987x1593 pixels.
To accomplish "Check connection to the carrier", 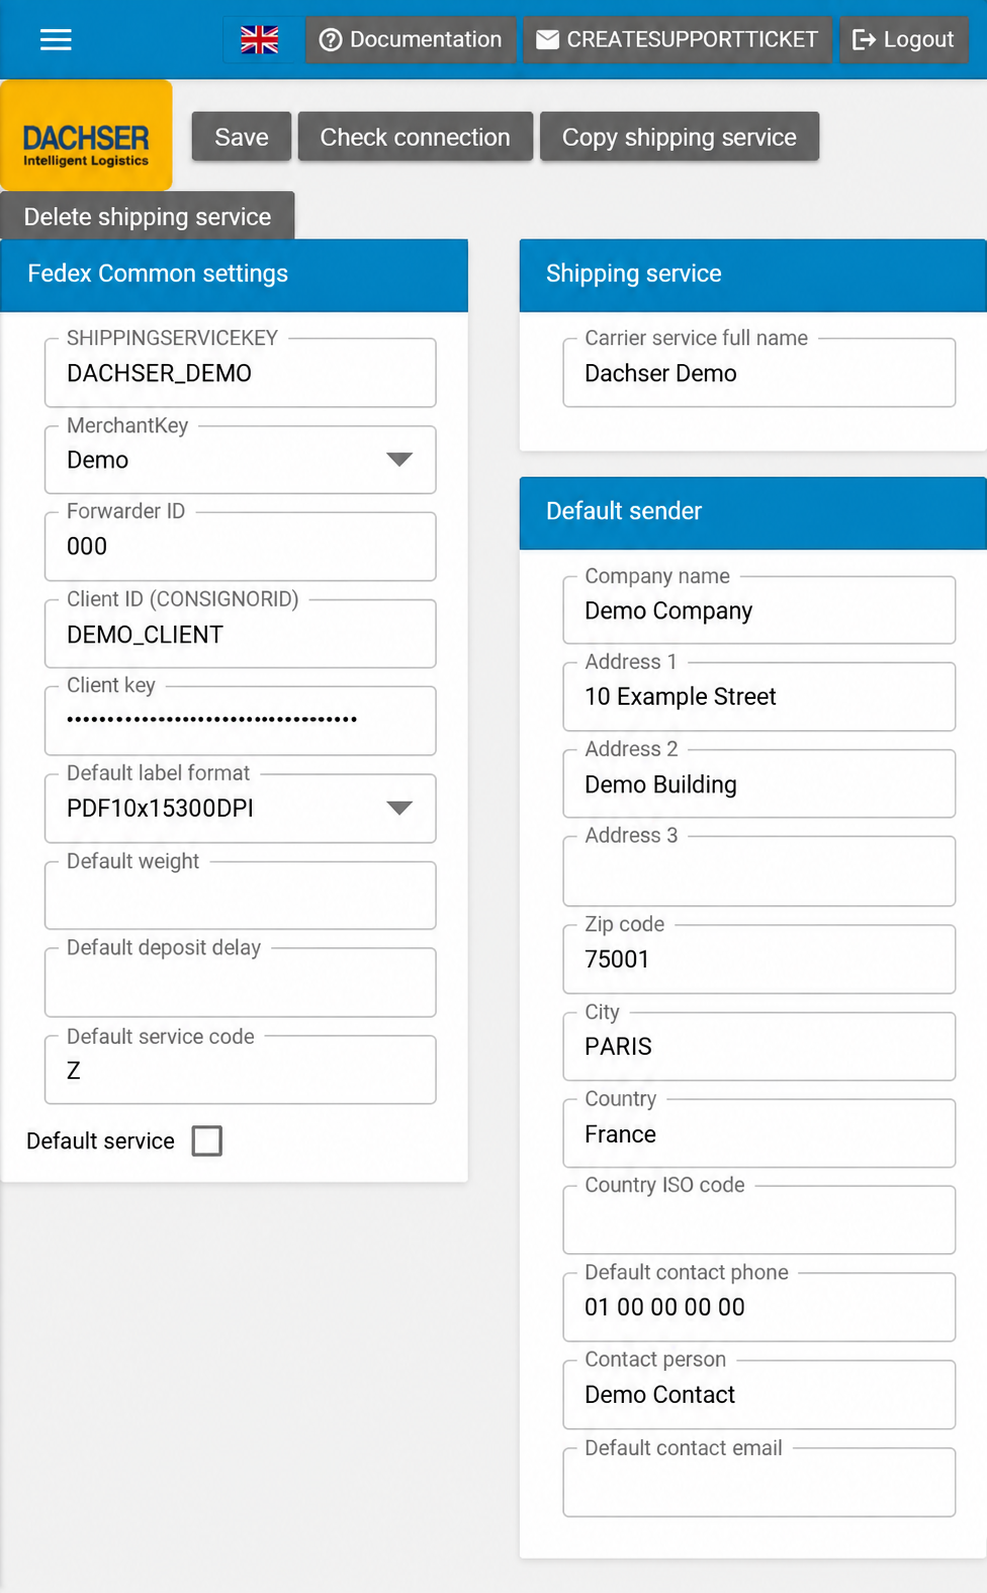I will coord(415,137).
